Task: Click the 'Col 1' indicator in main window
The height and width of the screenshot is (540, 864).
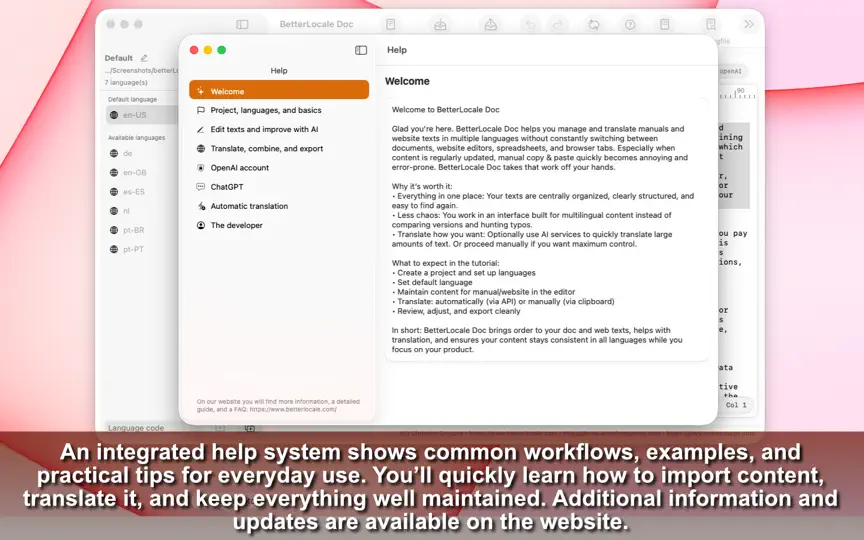Action: point(736,405)
